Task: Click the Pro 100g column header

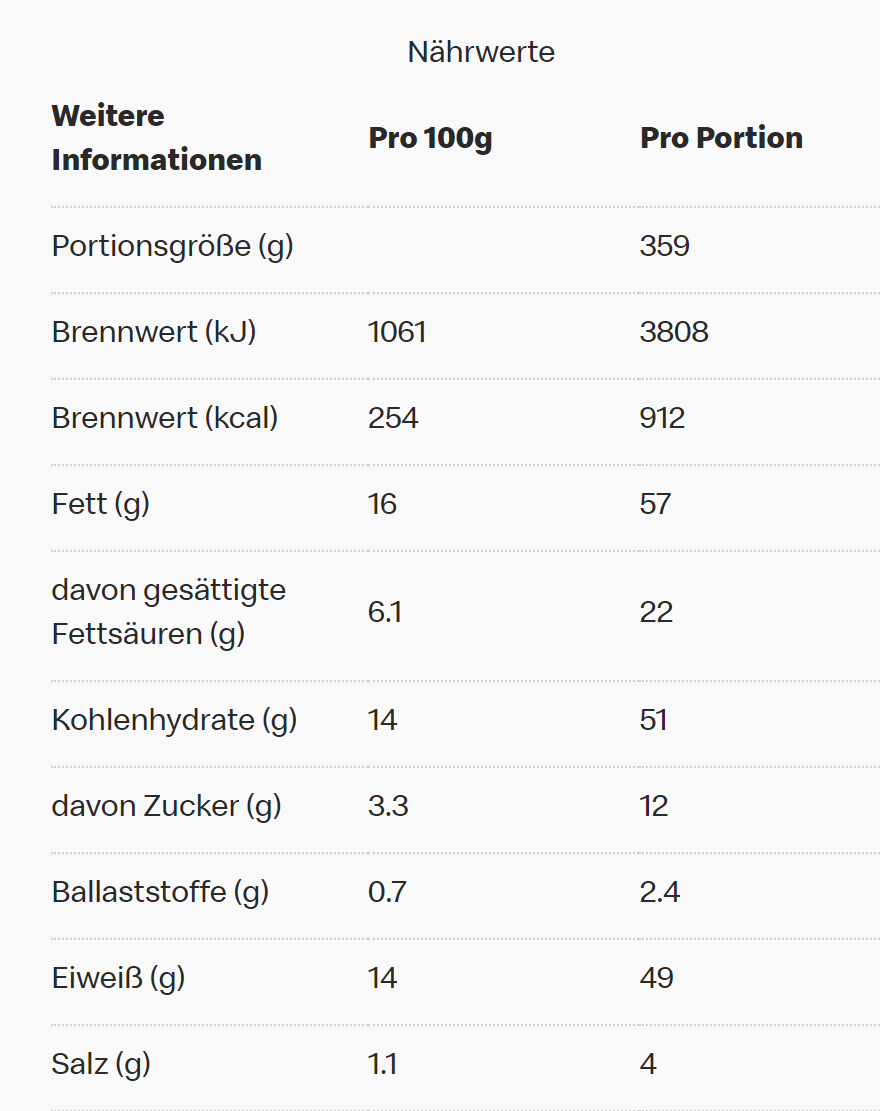Action: (x=430, y=138)
